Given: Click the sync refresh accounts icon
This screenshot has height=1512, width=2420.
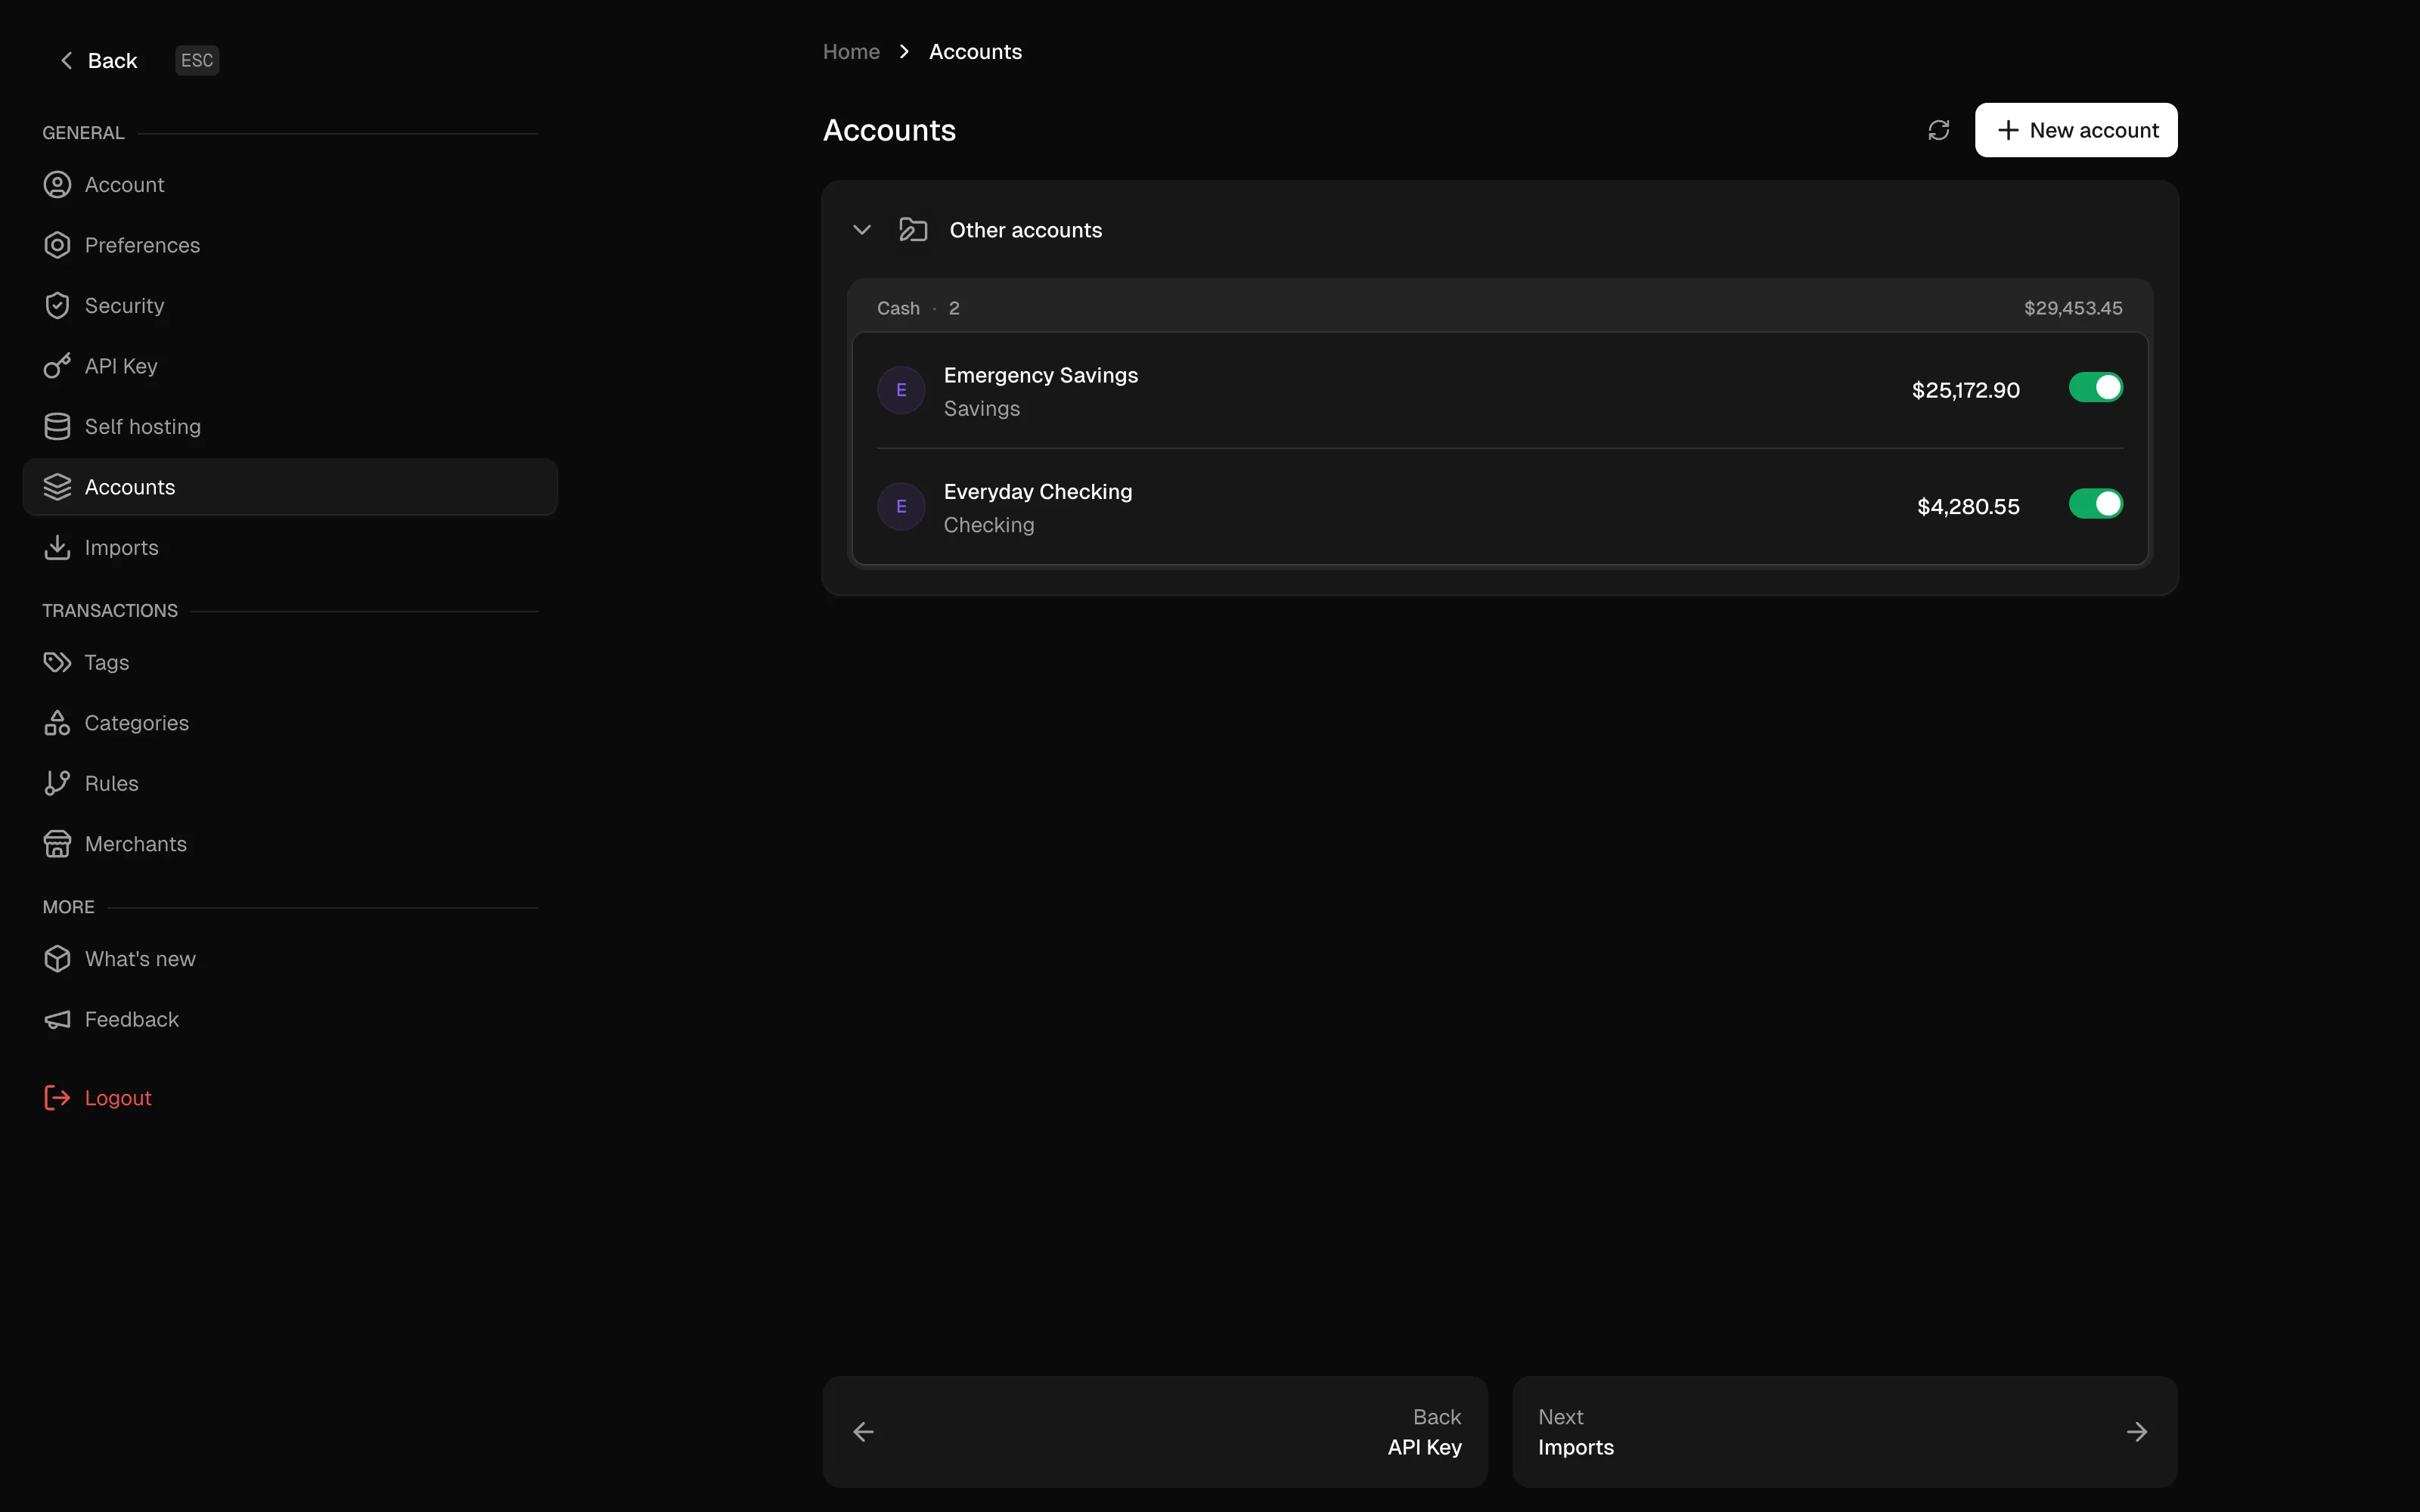Looking at the screenshot, I should pyautogui.click(x=1939, y=130).
